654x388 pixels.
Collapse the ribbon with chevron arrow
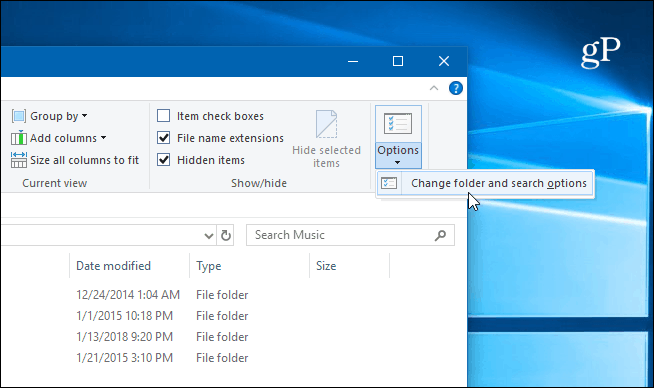434,88
